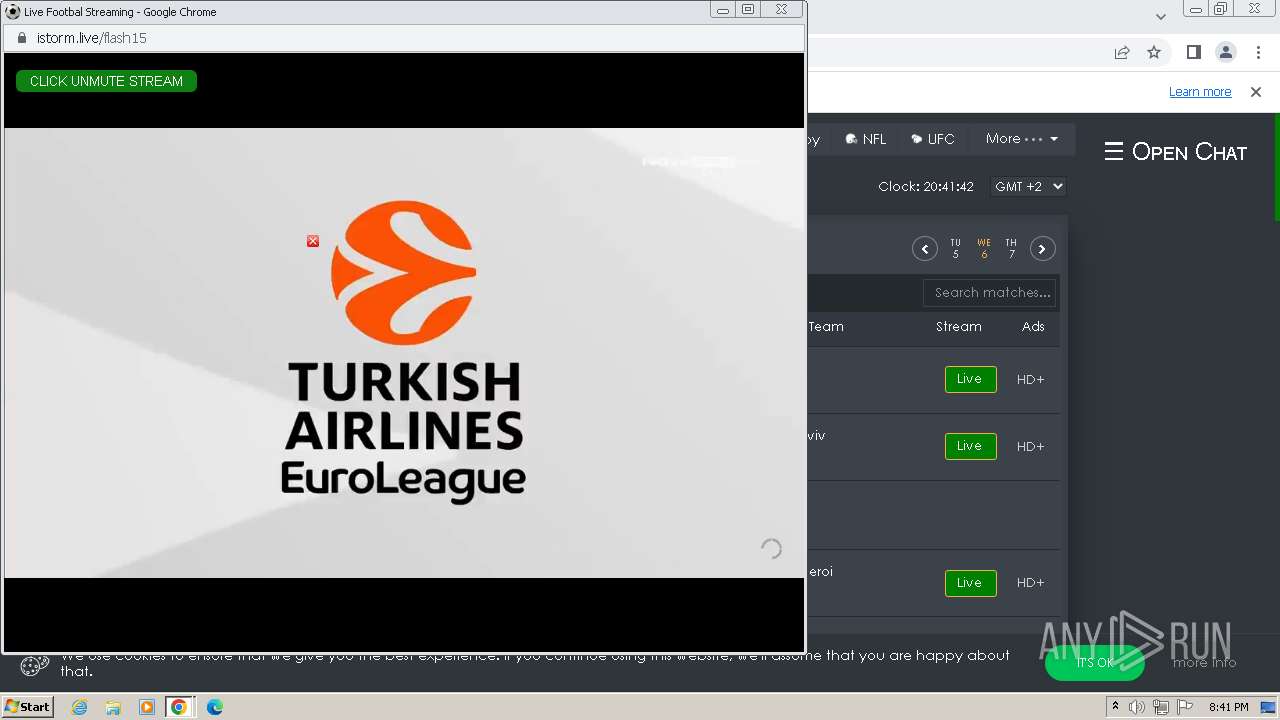Open the Chrome profile avatar
The image size is (1280, 720).
click(1226, 52)
